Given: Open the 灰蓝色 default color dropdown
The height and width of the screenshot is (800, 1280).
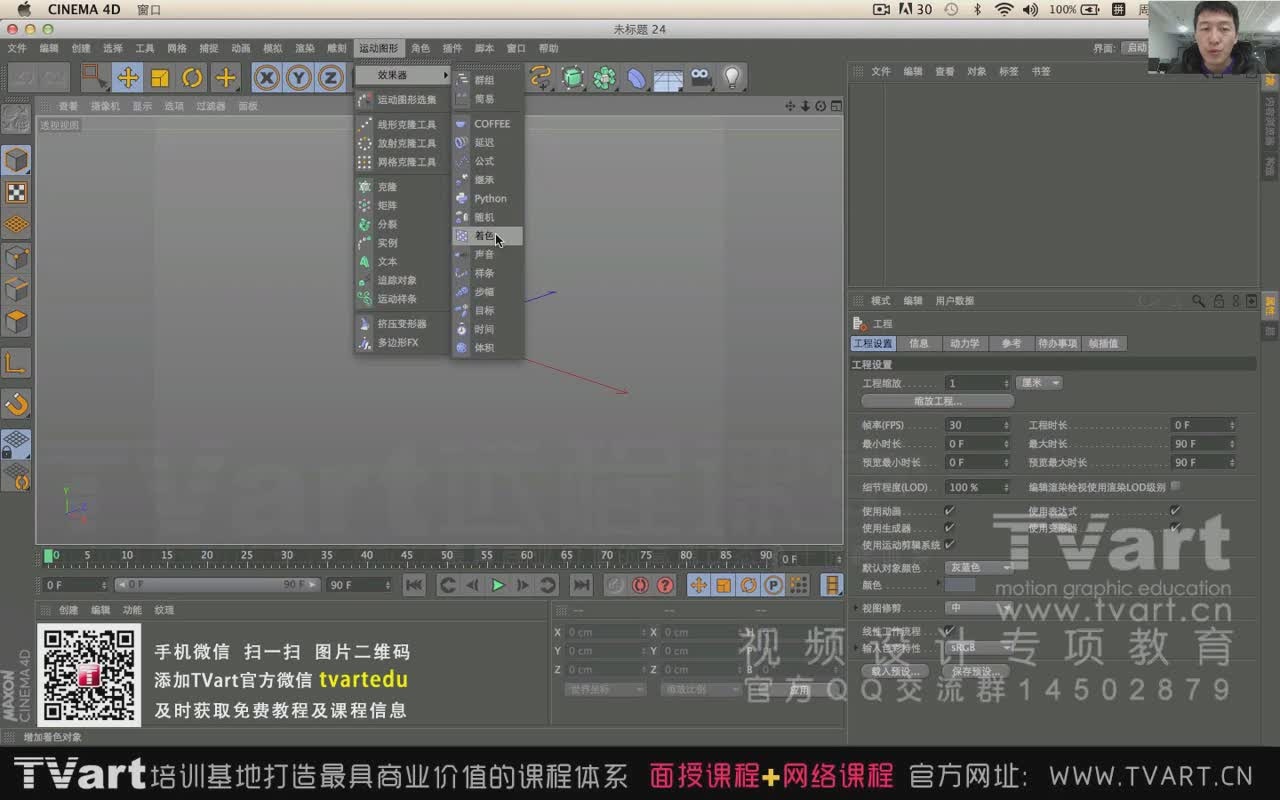Looking at the screenshot, I should click(981, 567).
